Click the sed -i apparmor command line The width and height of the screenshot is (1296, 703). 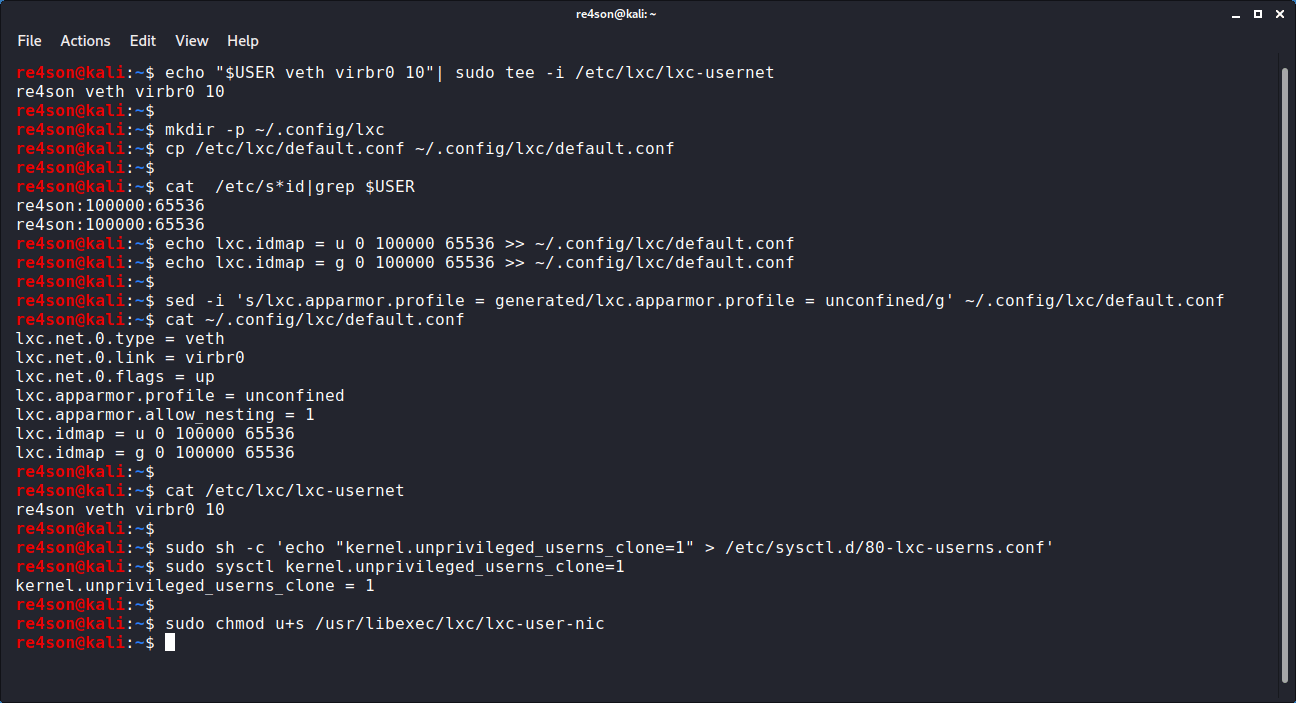pos(690,300)
